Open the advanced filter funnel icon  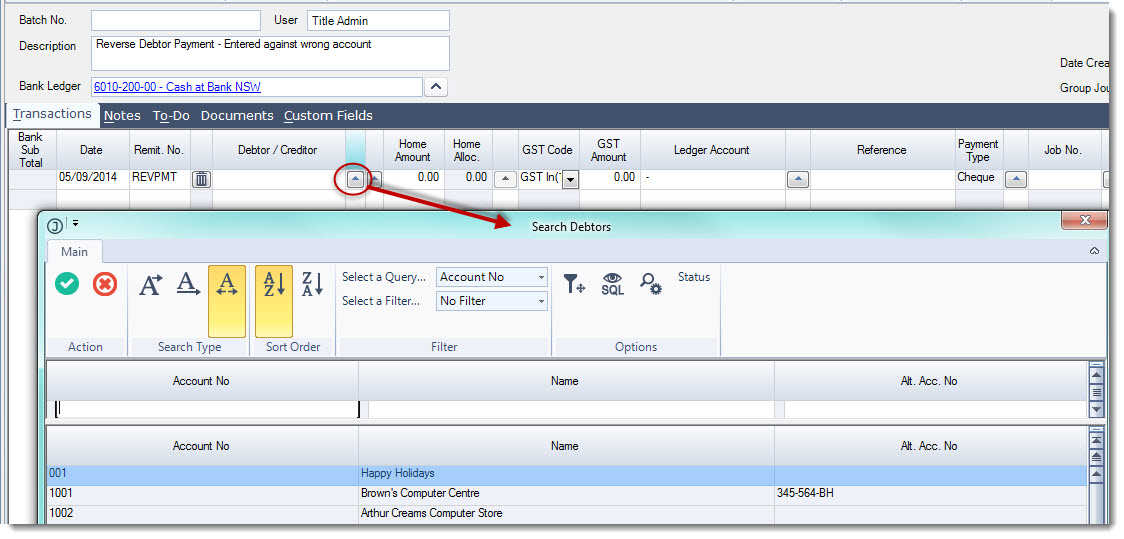tap(573, 284)
